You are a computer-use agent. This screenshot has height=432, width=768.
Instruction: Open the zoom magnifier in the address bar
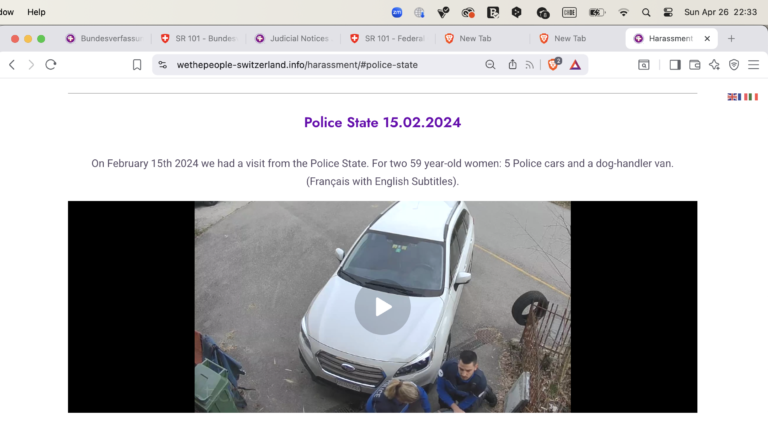tap(490, 64)
